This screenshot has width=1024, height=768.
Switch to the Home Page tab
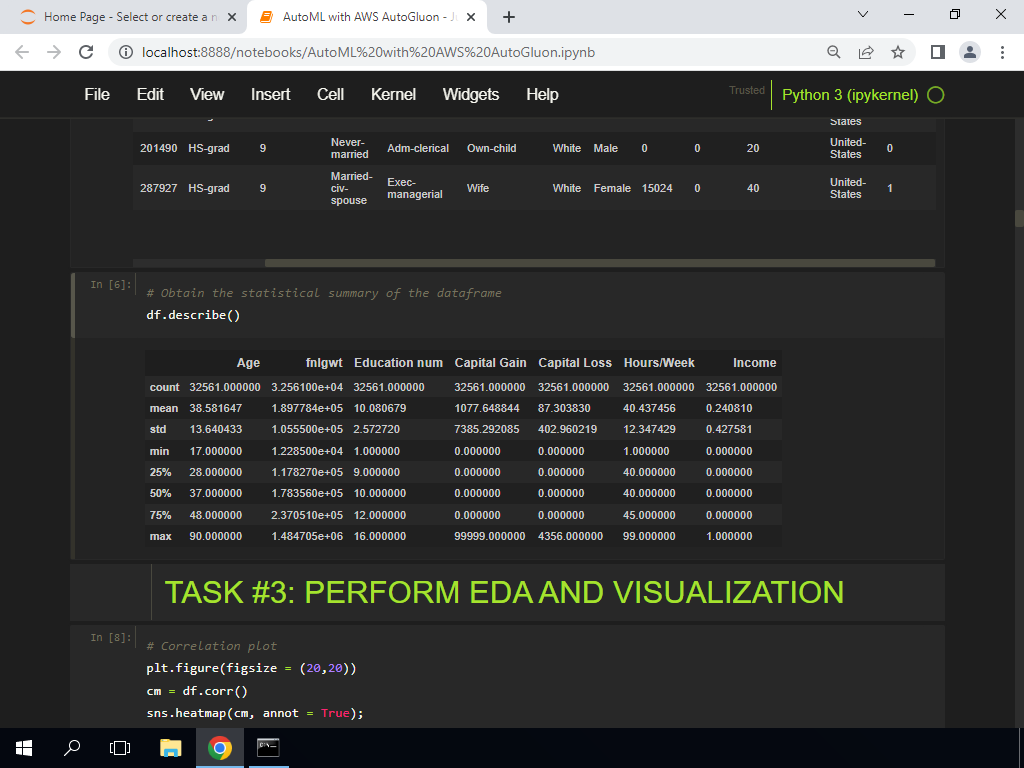click(123, 17)
